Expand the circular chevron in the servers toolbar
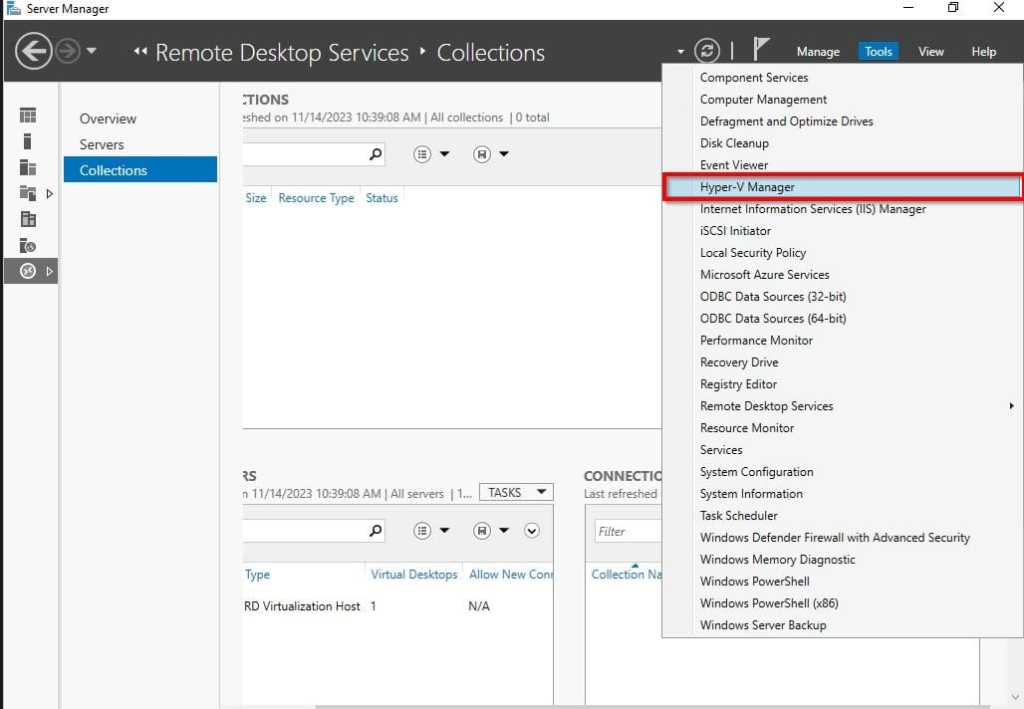Screen dimensions: 1024x709 (532, 531)
